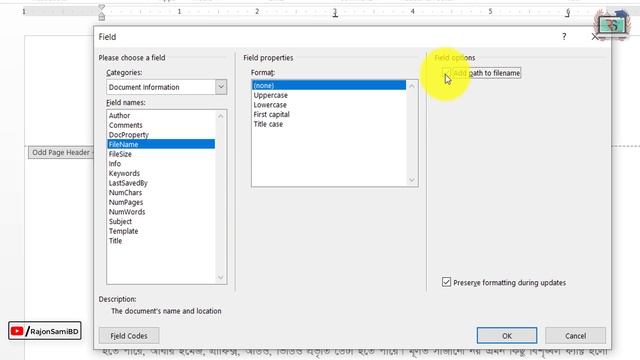The image size is (640, 360).
Task: Select NumWords field name
Action: pos(161,212)
